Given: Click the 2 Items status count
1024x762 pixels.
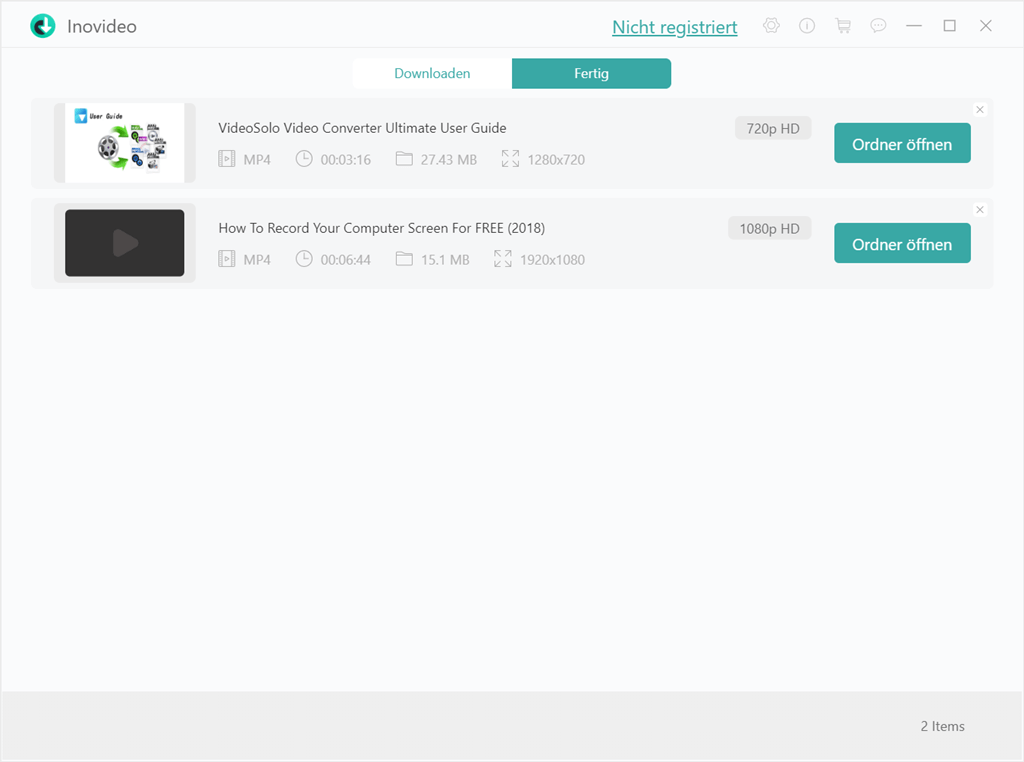Looking at the screenshot, I should 942,726.
